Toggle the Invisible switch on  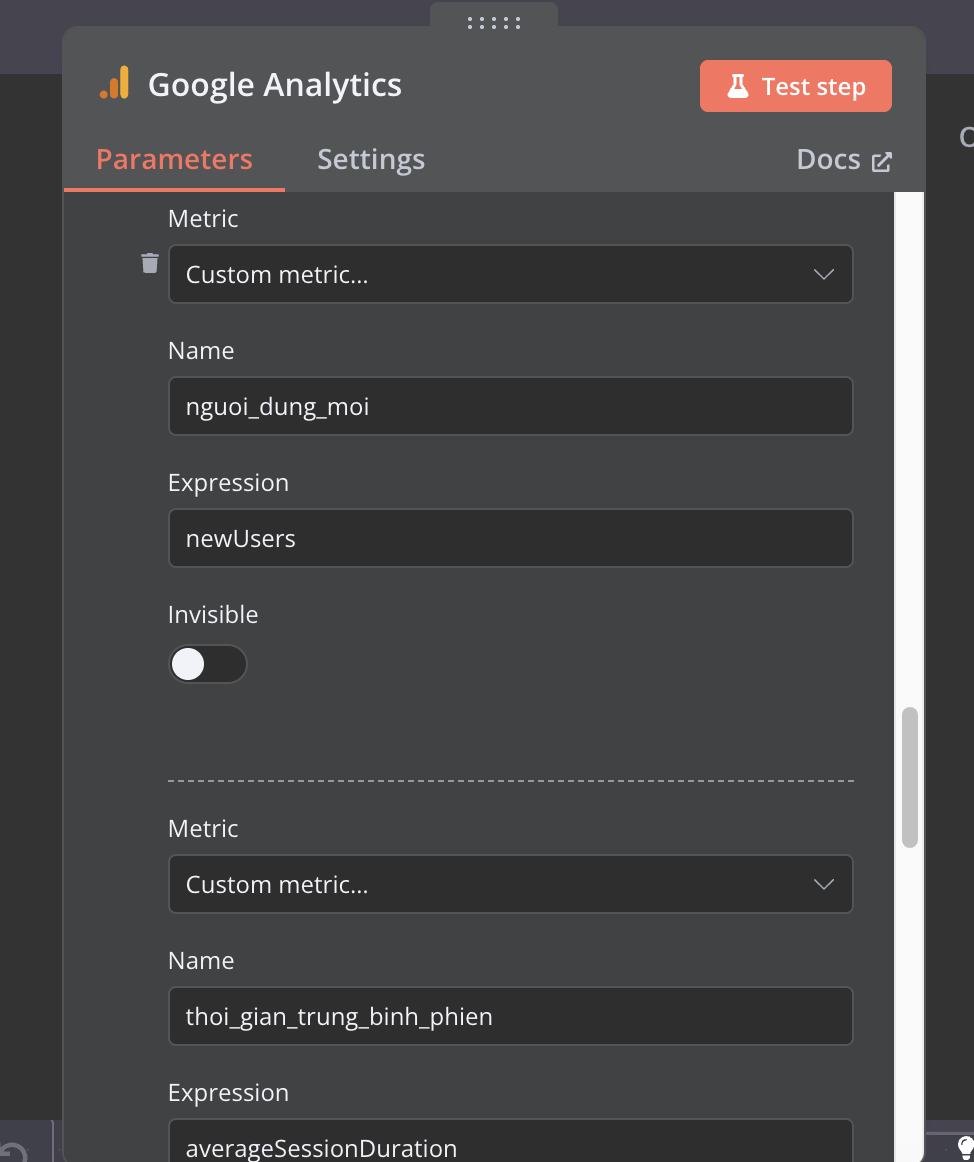(208, 664)
